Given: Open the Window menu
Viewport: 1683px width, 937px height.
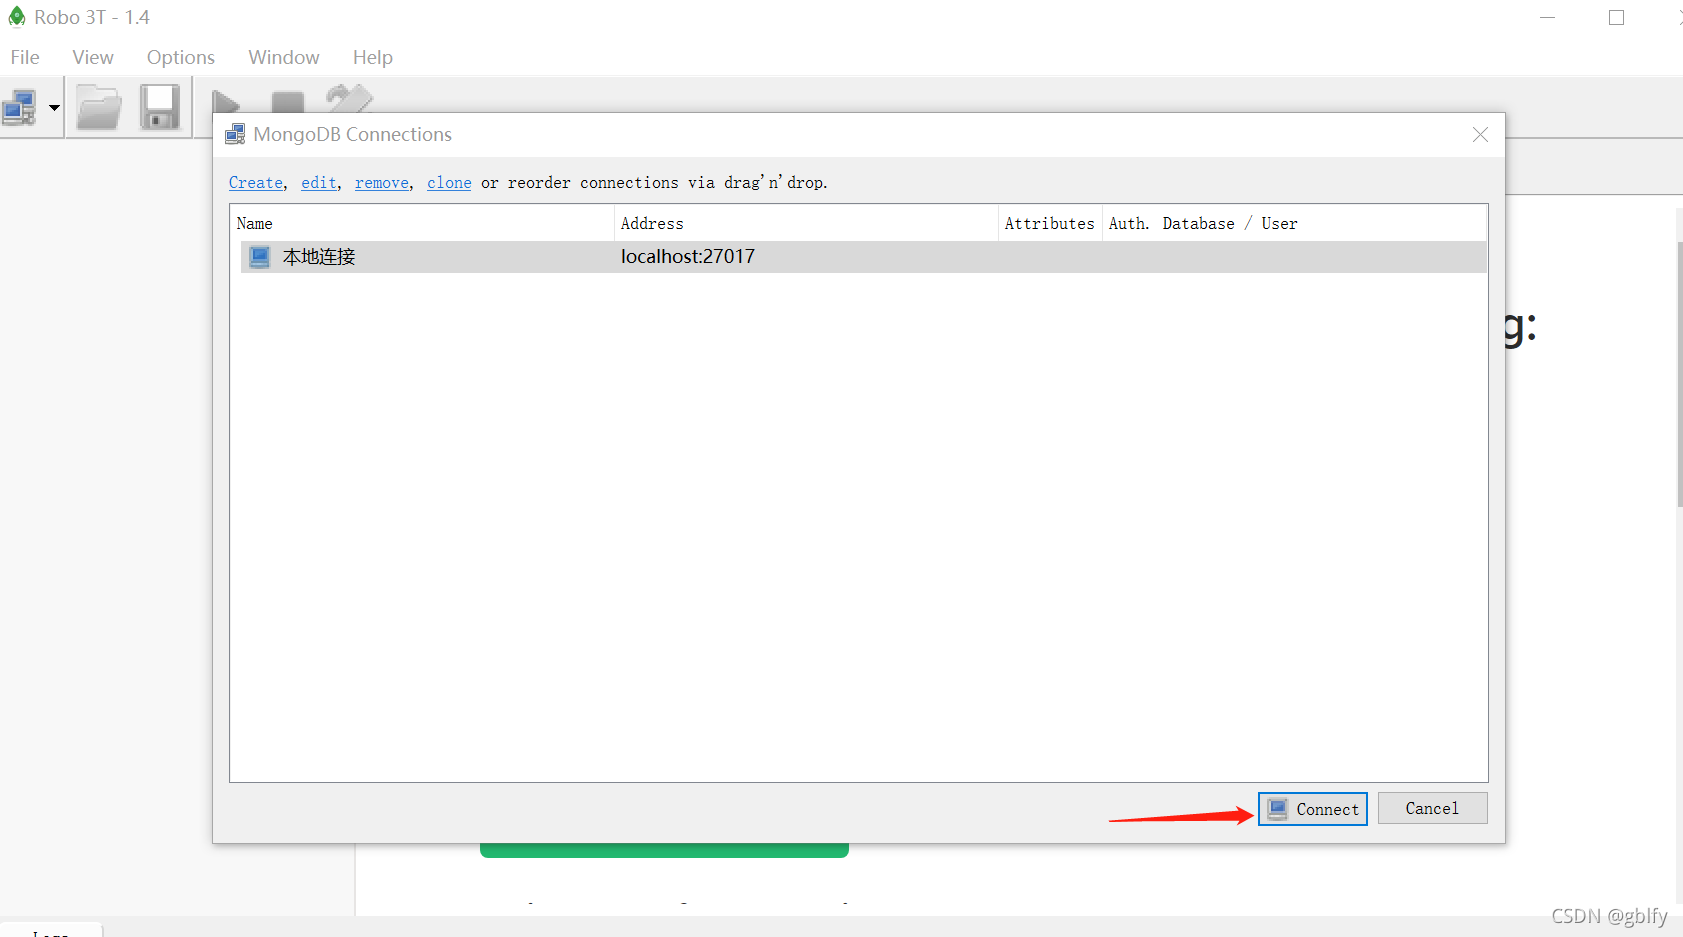Looking at the screenshot, I should (x=284, y=57).
